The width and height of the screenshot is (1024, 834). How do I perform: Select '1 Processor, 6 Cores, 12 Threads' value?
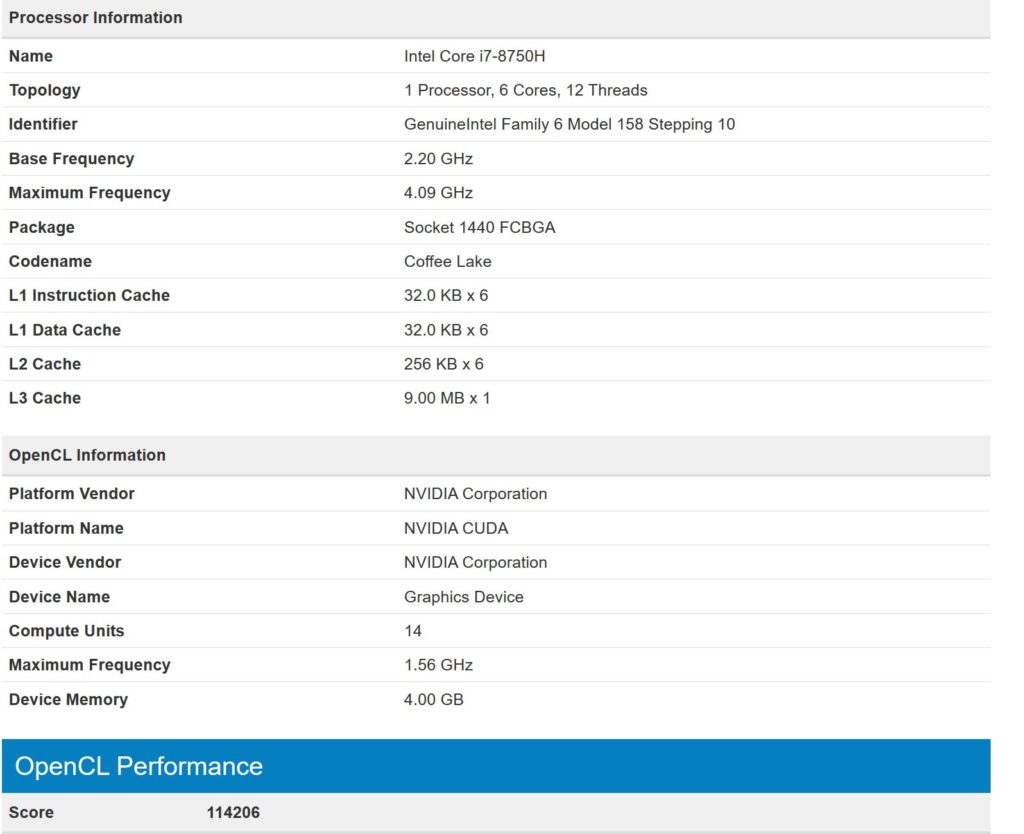tap(525, 90)
